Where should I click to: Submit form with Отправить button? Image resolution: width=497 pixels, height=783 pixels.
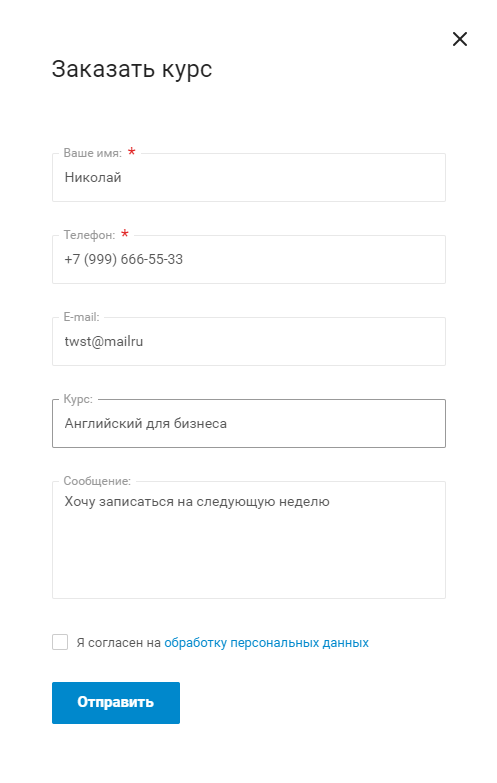[116, 703]
